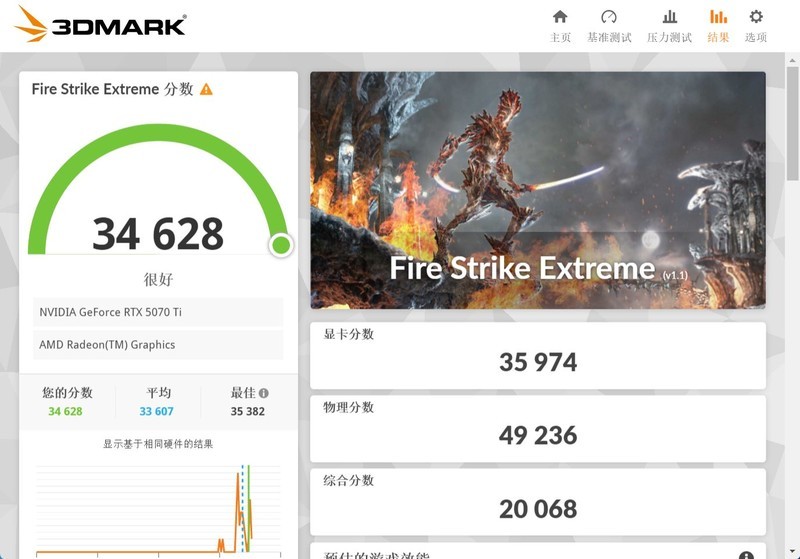Image resolution: width=800 pixels, height=559 pixels.
Task: Click the average score 33 607
Action: point(157,411)
